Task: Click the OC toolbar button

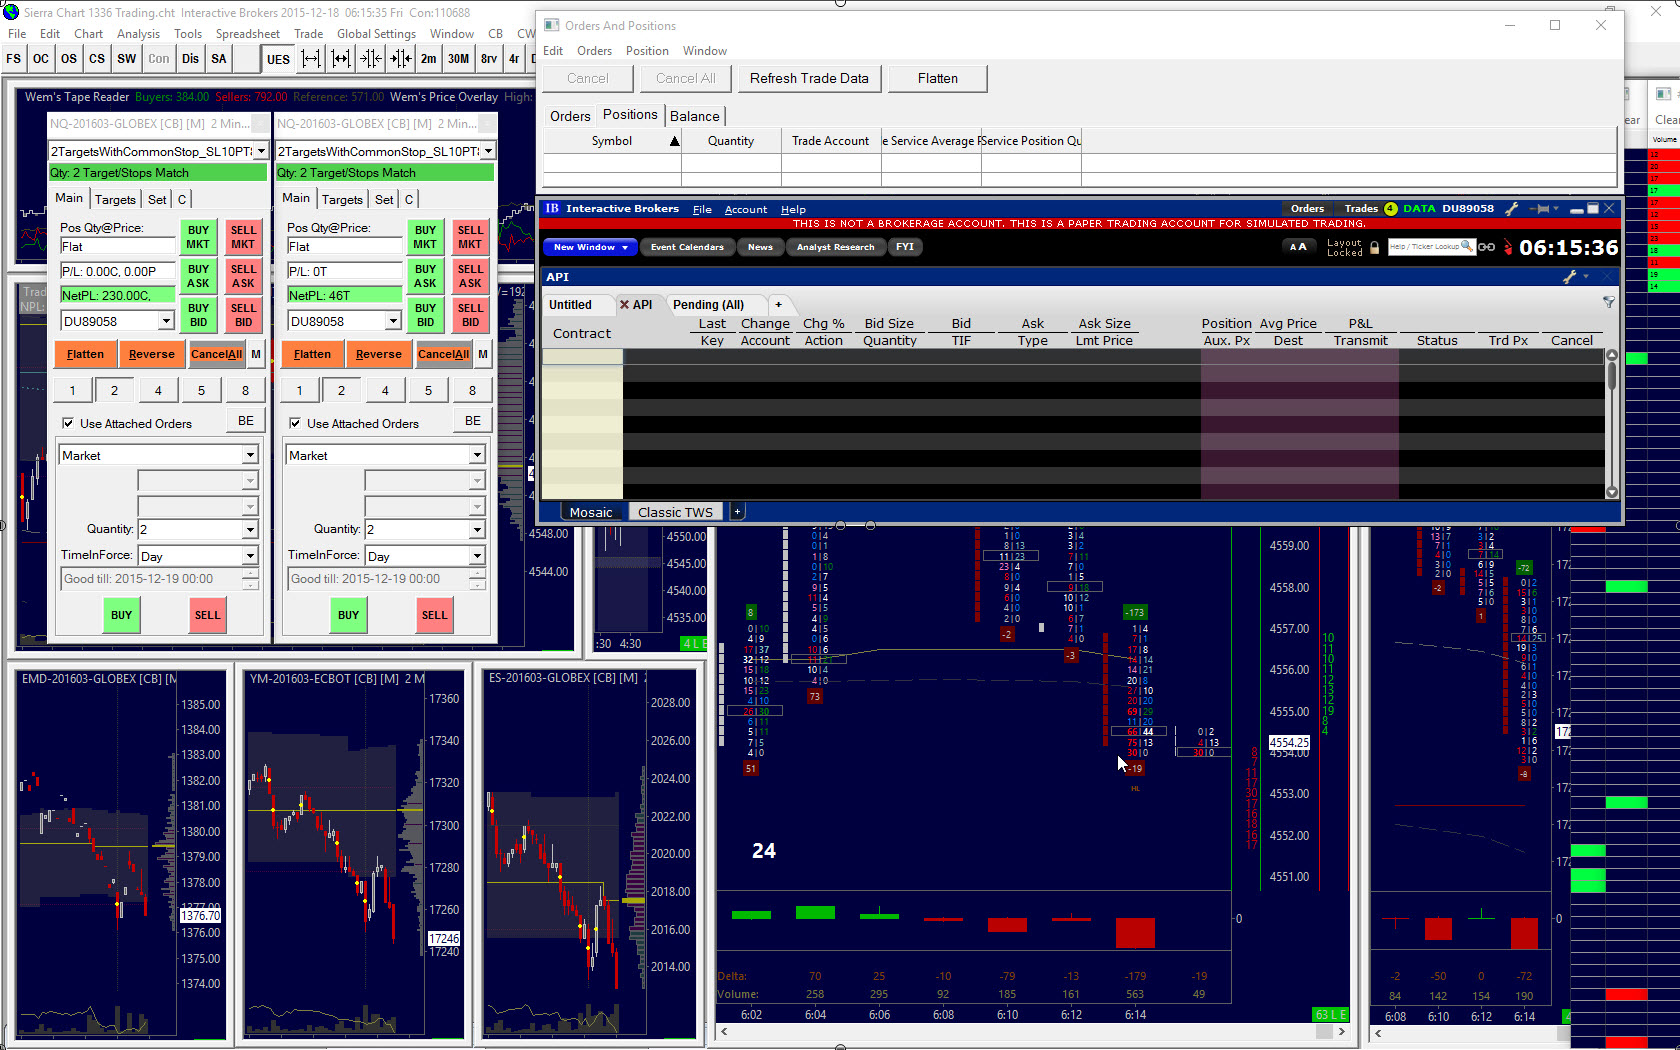Action: pos(41,59)
